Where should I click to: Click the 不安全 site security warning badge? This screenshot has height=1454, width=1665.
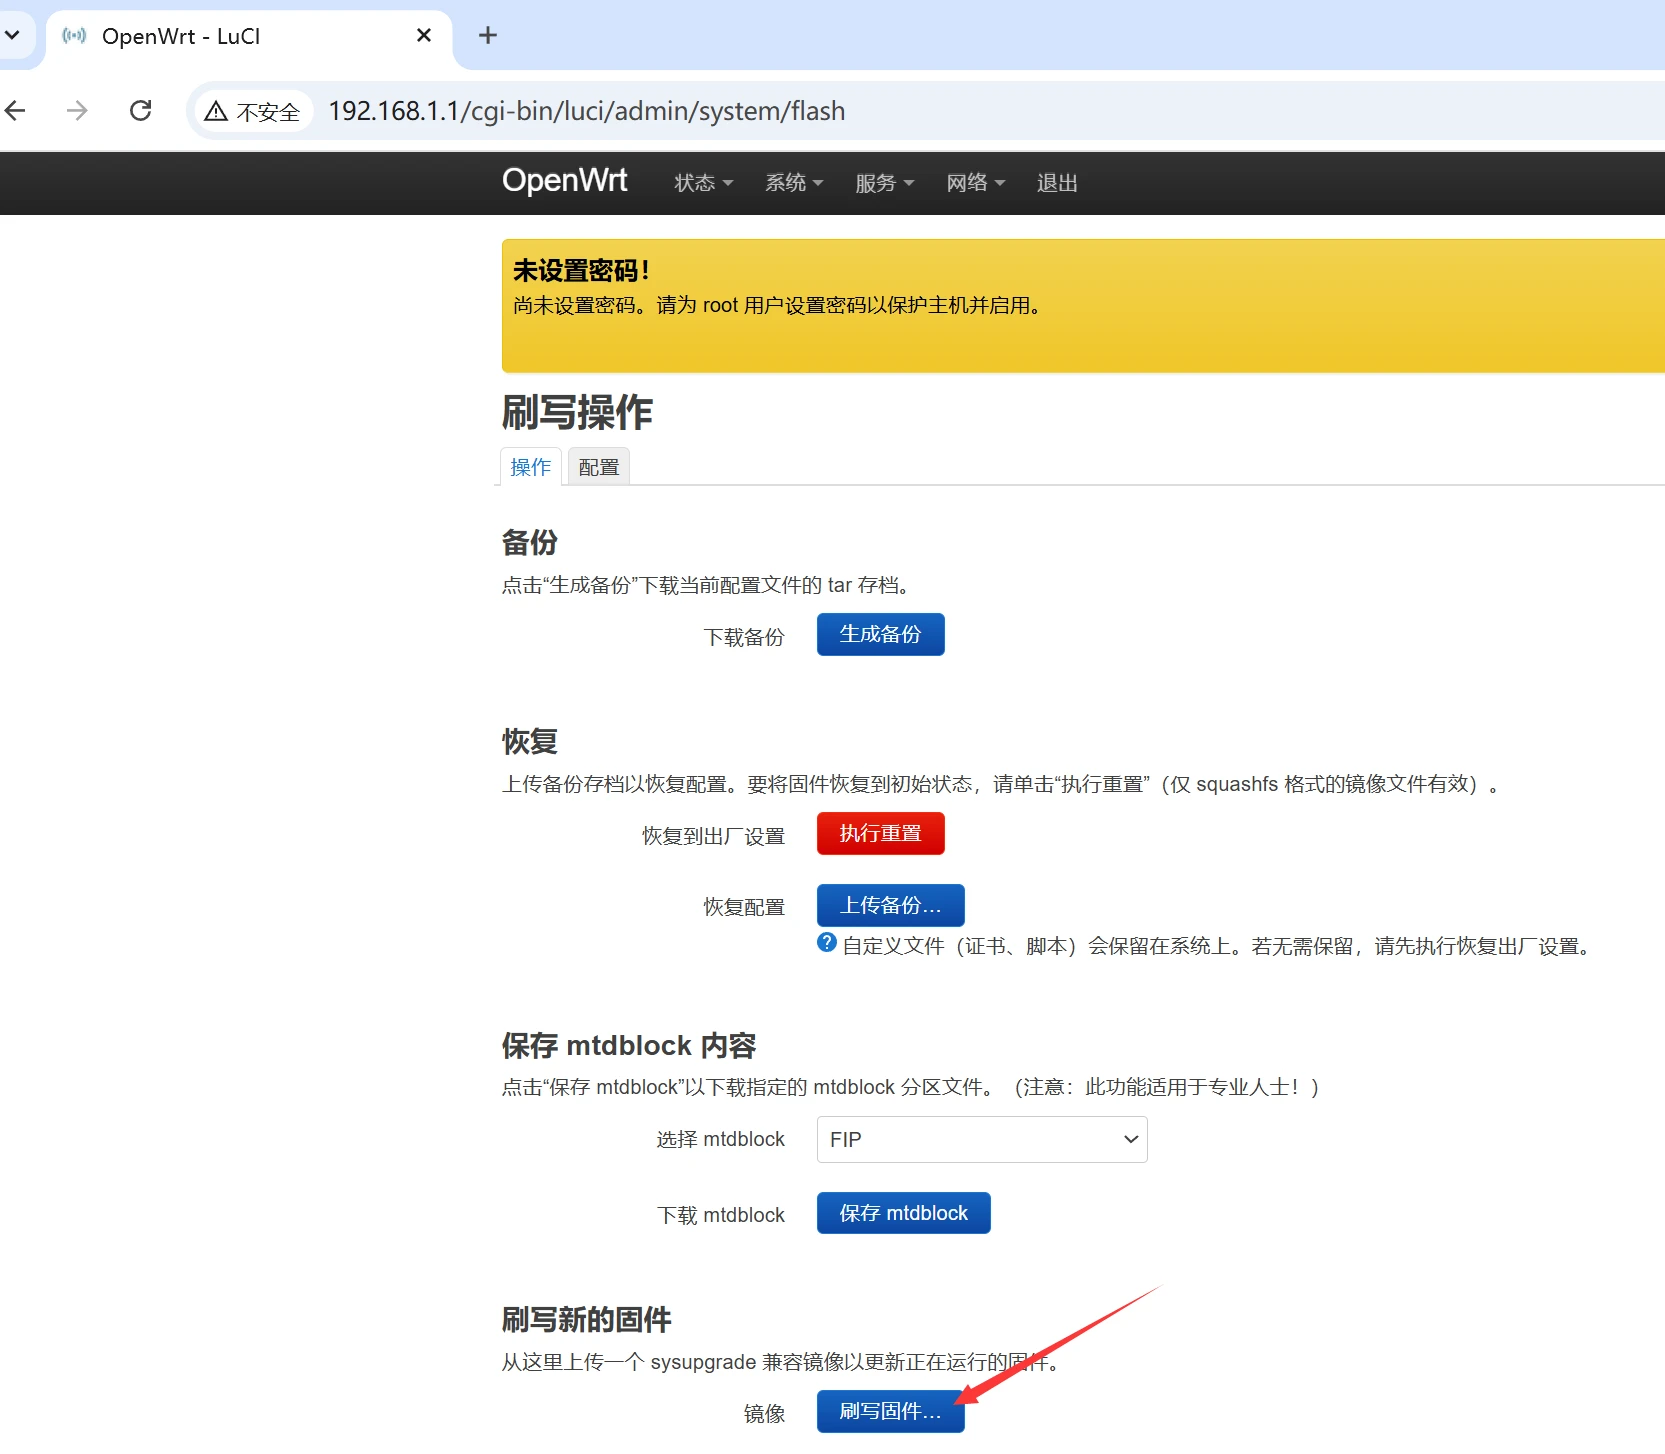coord(253,111)
